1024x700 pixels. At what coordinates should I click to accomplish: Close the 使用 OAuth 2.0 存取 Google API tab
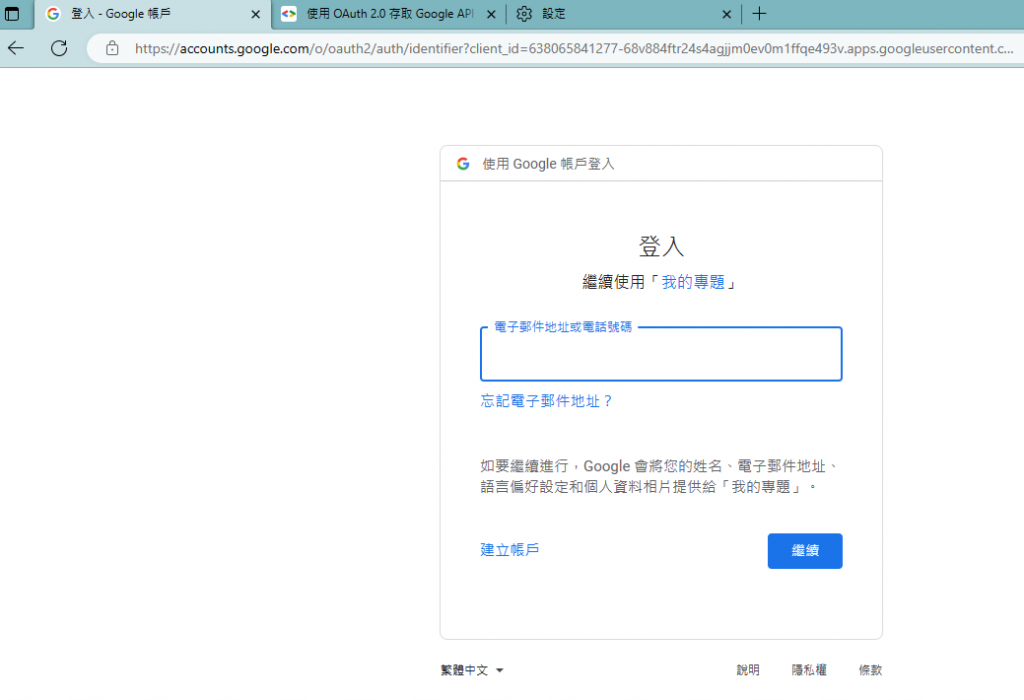pos(491,14)
